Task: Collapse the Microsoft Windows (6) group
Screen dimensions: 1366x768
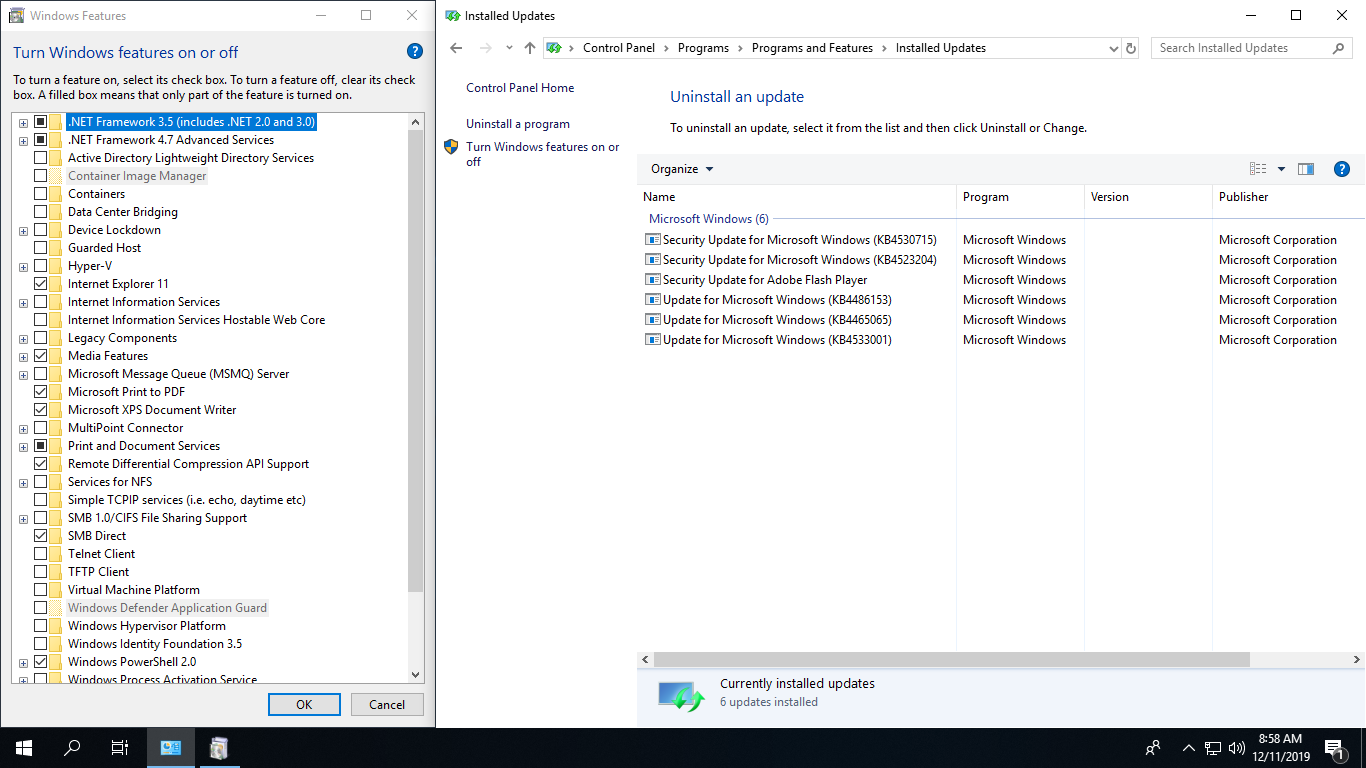Action: point(709,219)
